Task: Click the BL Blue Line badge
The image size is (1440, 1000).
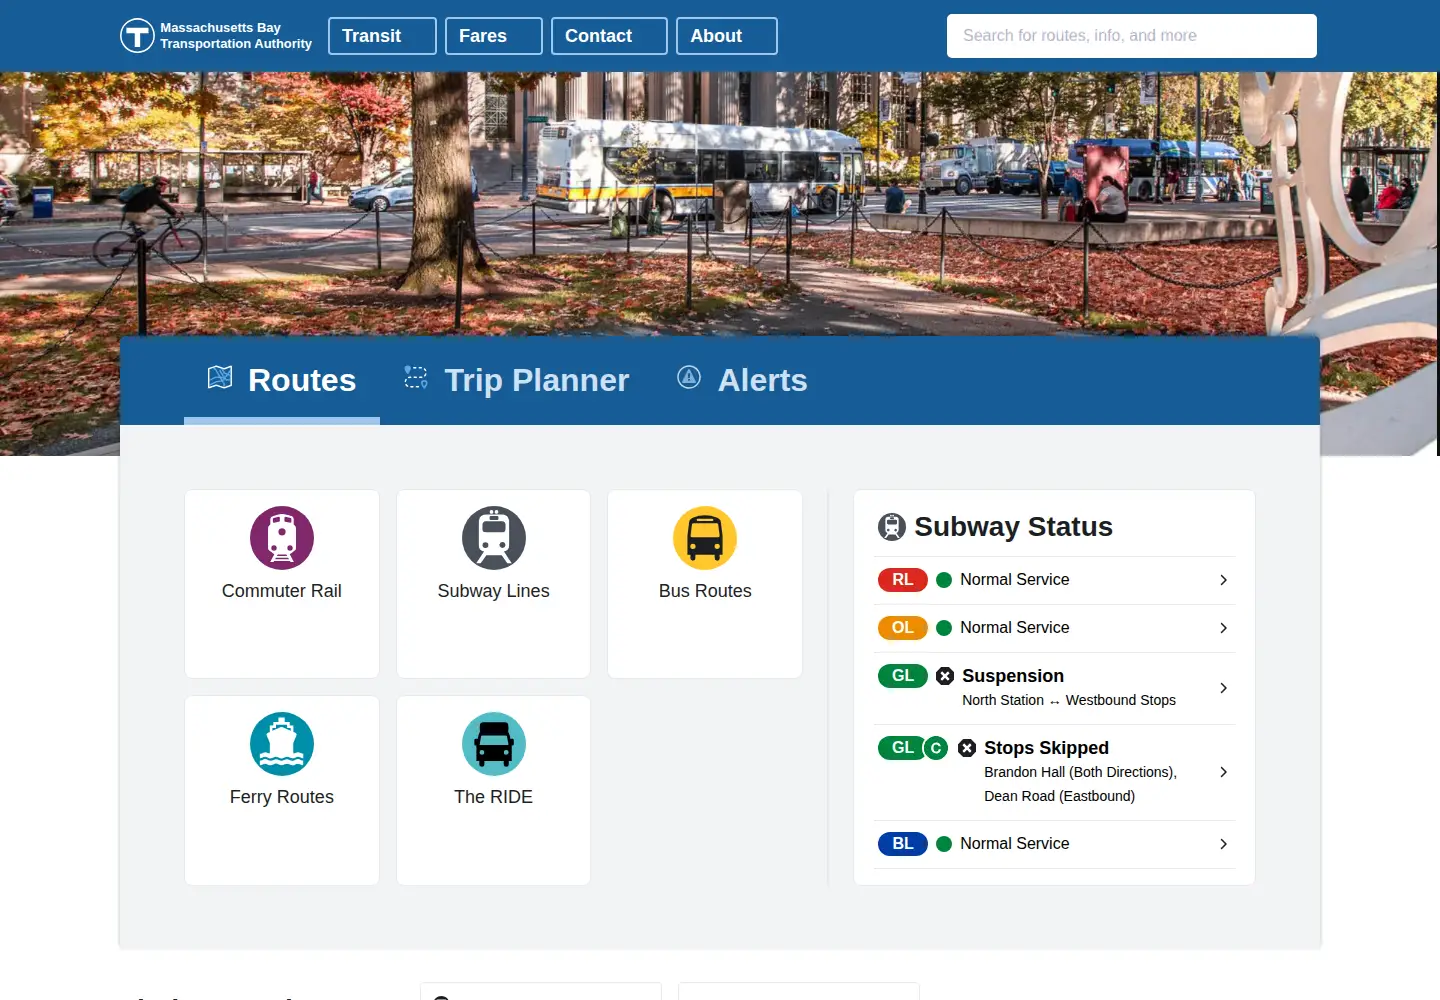Action: coord(903,844)
